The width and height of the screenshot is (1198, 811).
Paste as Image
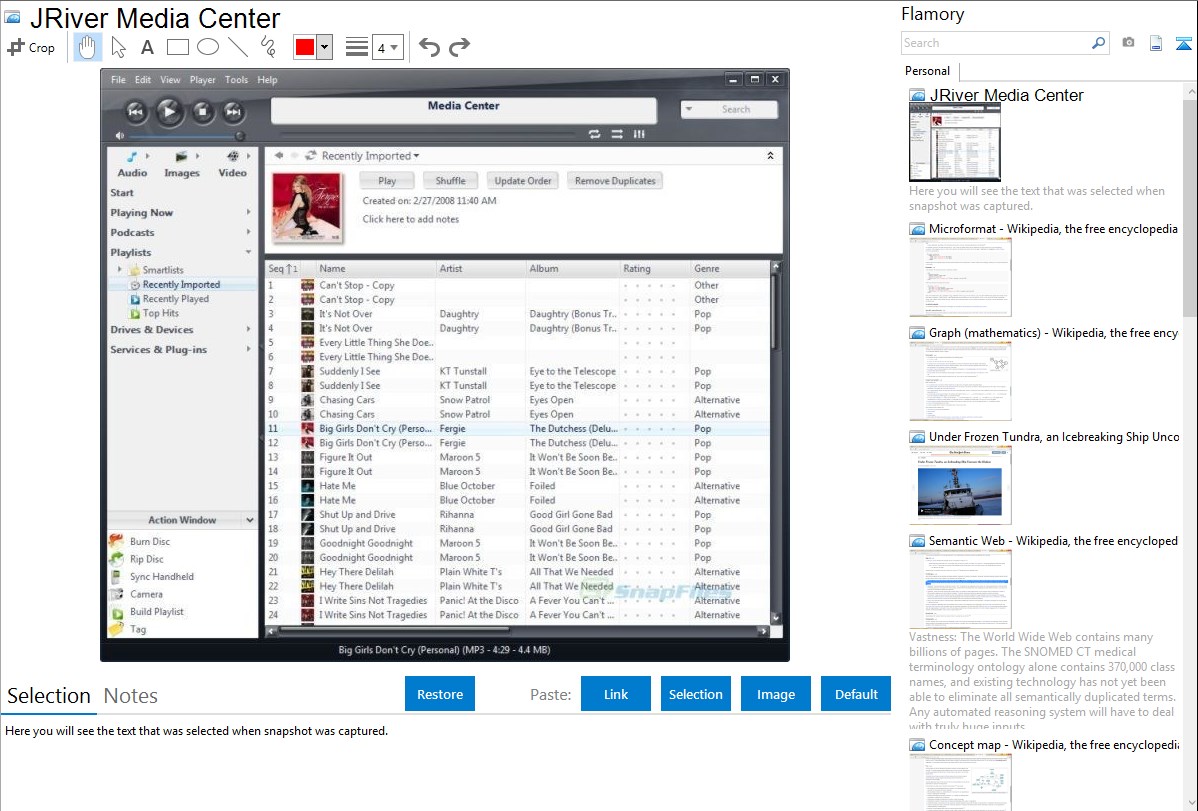(775, 694)
